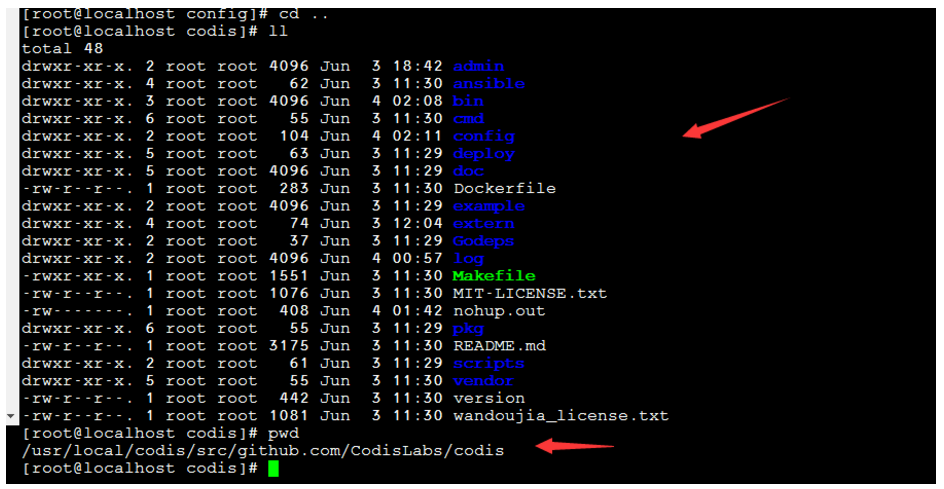The height and width of the screenshot is (489, 944).
Task: Click the 'cd ..' command text
Action: coord(304,14)
